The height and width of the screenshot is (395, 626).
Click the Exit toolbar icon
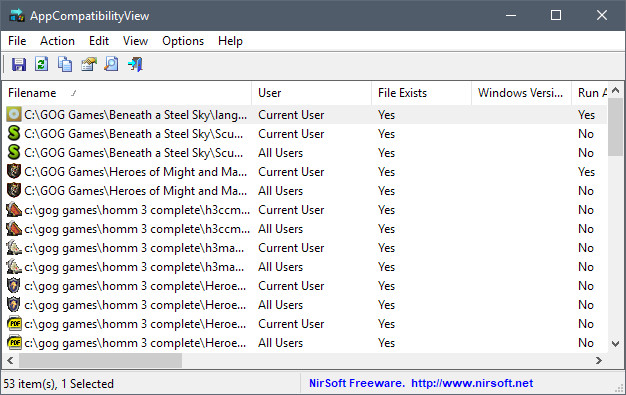pyautogui.click(x=135, y=64)
